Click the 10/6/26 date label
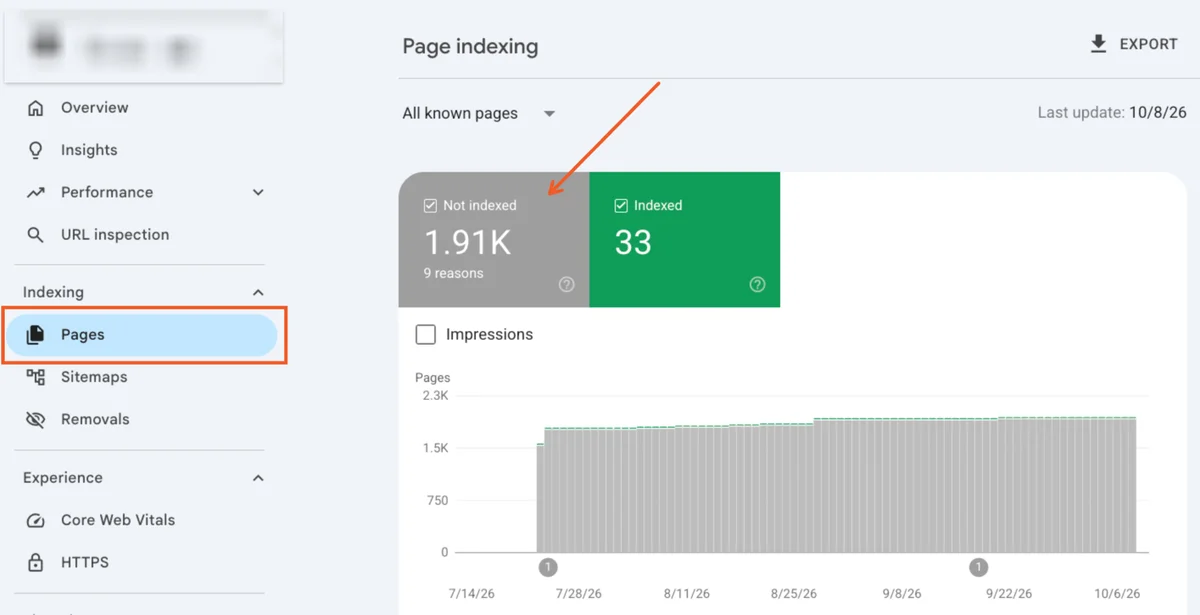The width and height of the screenshot is (1200, 615). coord(1116,594)
